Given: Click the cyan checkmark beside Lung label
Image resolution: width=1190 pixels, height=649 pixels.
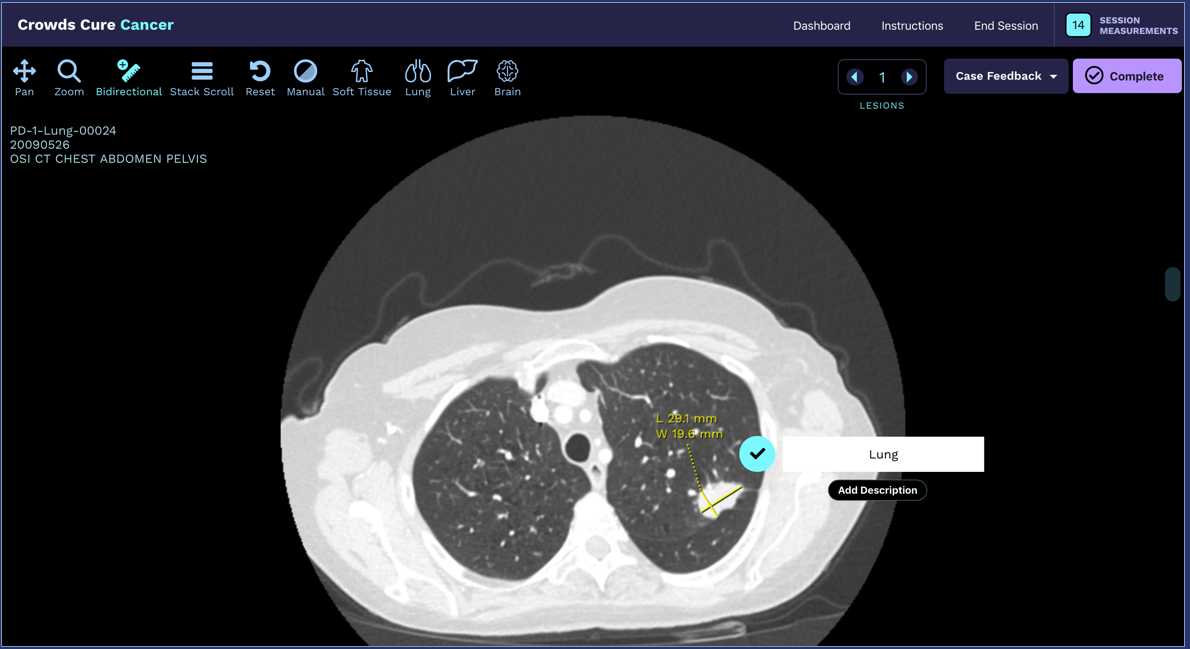Looking at the screenshot, I should (757, 454).
